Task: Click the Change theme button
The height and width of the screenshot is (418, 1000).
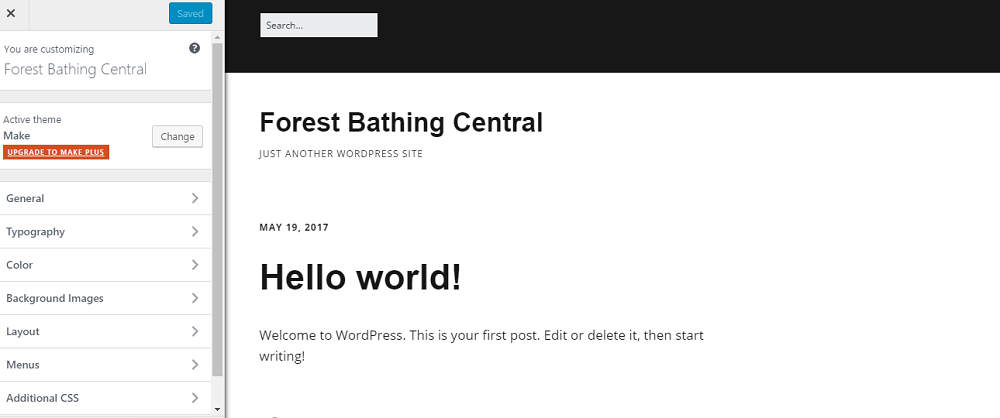Action: tap(177, 137)
